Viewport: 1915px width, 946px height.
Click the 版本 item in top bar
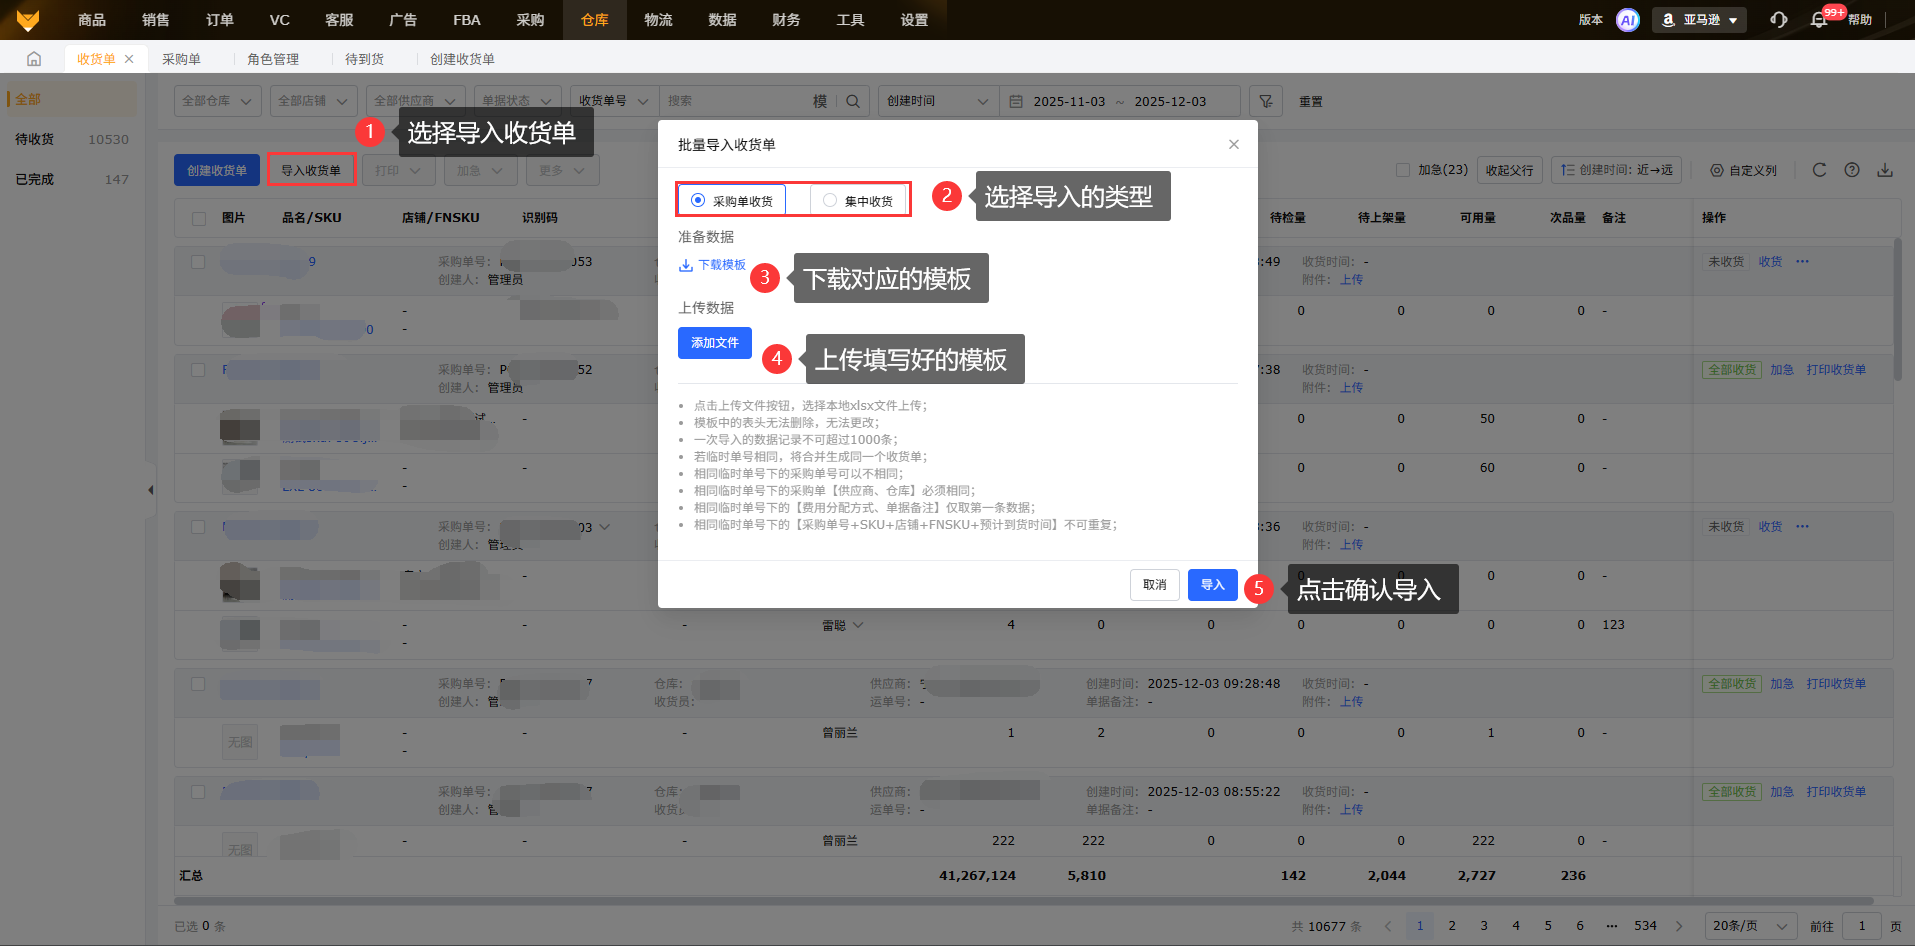pyautogui.click(x=1591, y=20)
